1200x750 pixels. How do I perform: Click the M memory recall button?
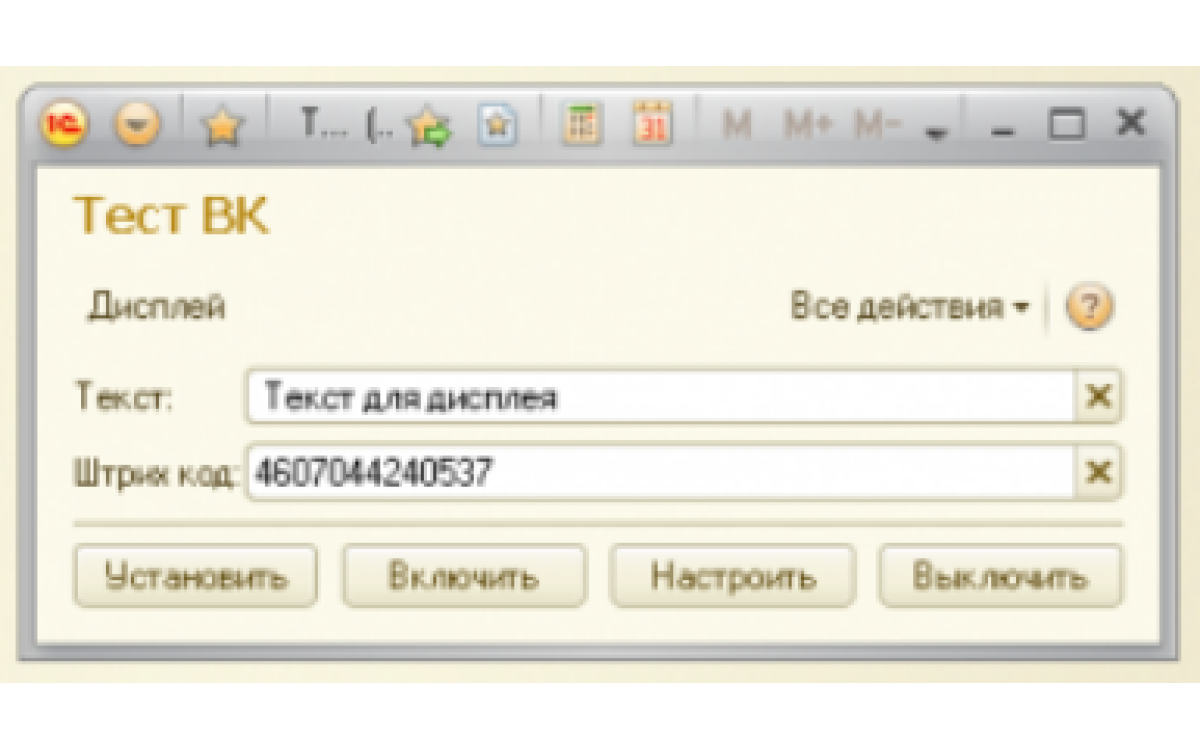[x=734, y=125]
